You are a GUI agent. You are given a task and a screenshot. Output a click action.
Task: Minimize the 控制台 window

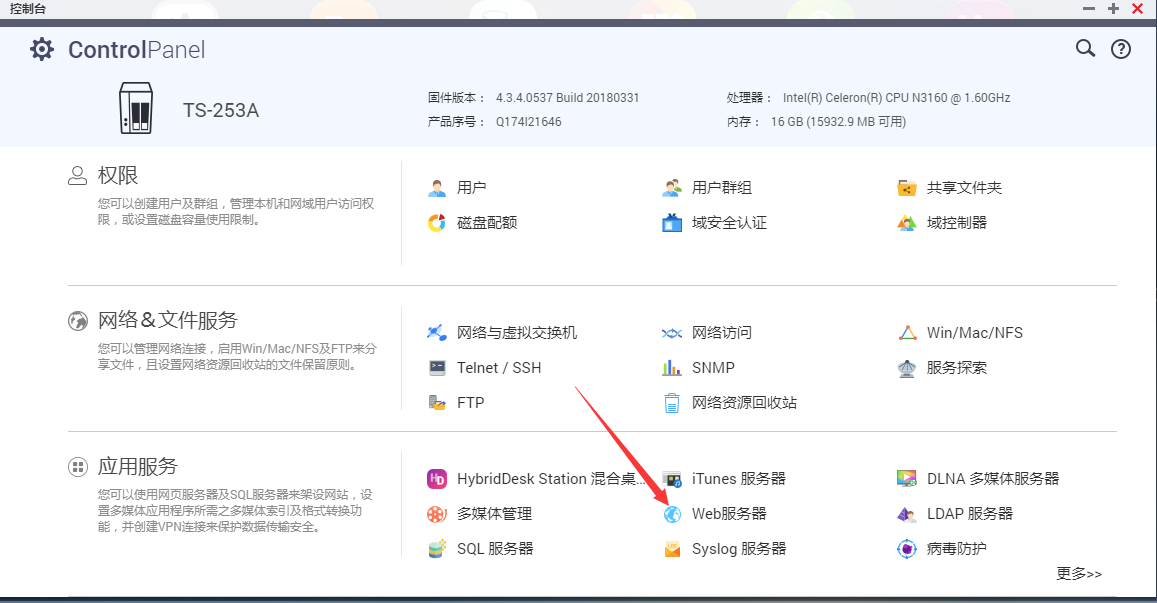coord(1089,9)
